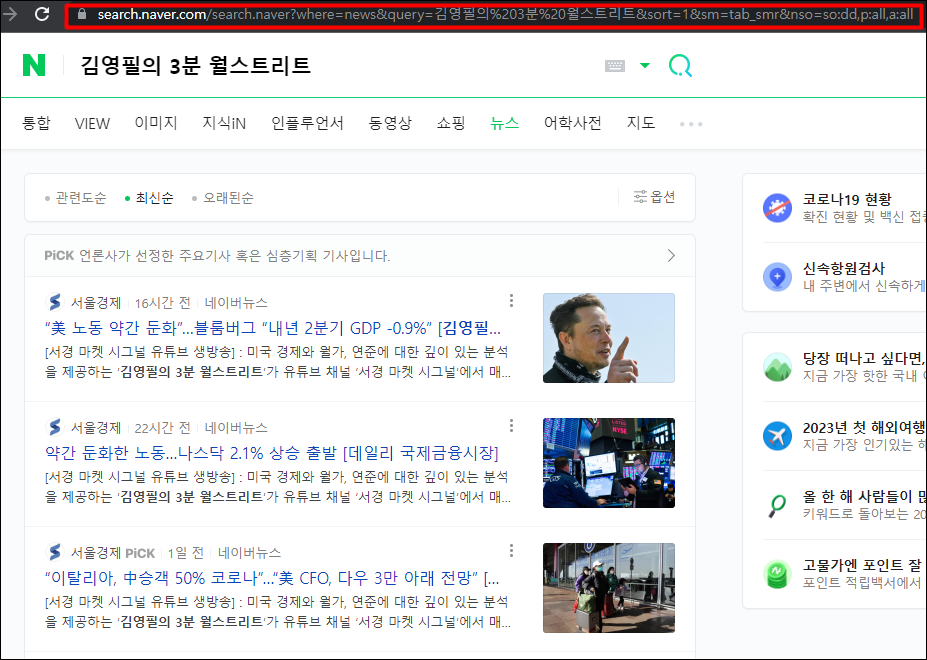
Task: Click the URL address bar
Action: tap(492, 14)
